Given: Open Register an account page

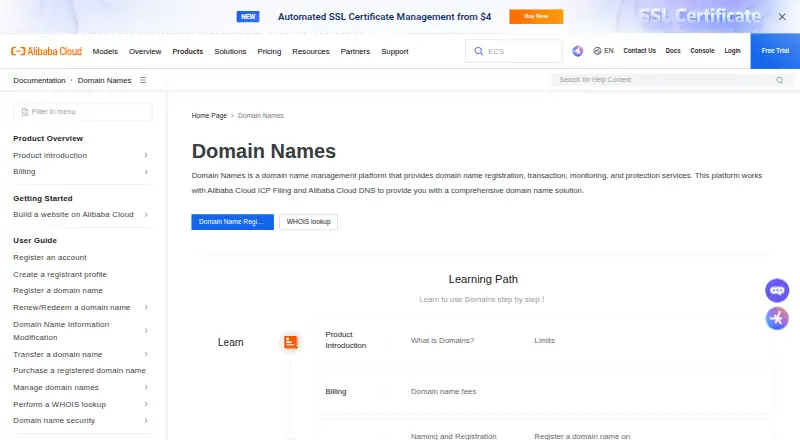Looking at the screenshot, I should tap(50, 258).
